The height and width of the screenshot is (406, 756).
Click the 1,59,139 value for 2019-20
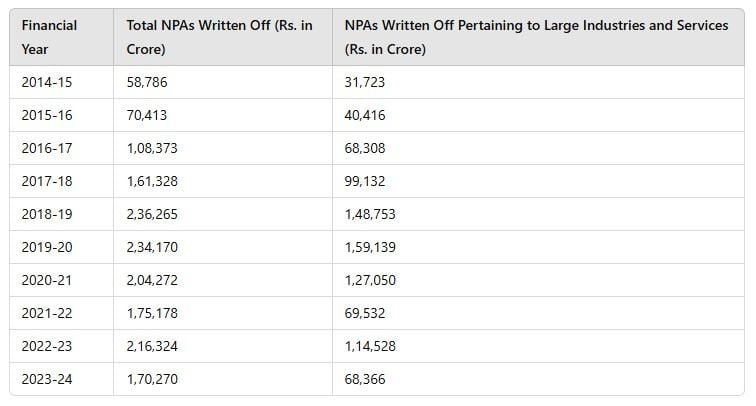(370, 247)
